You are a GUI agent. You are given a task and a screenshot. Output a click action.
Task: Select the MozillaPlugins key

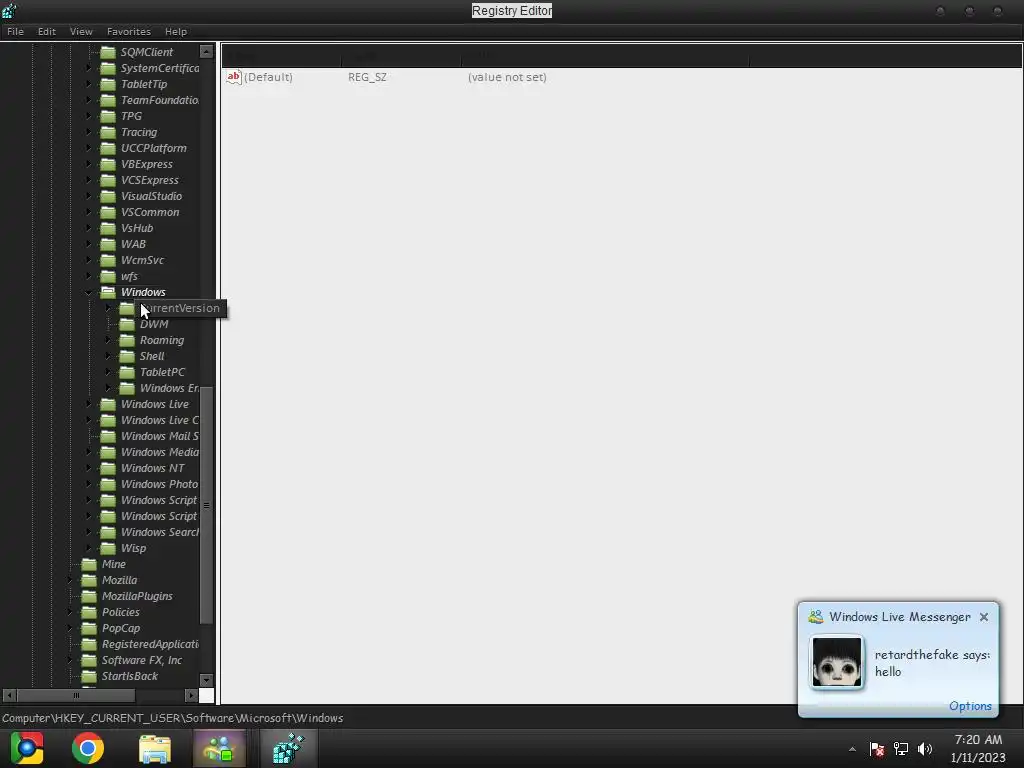click(137, 596)
